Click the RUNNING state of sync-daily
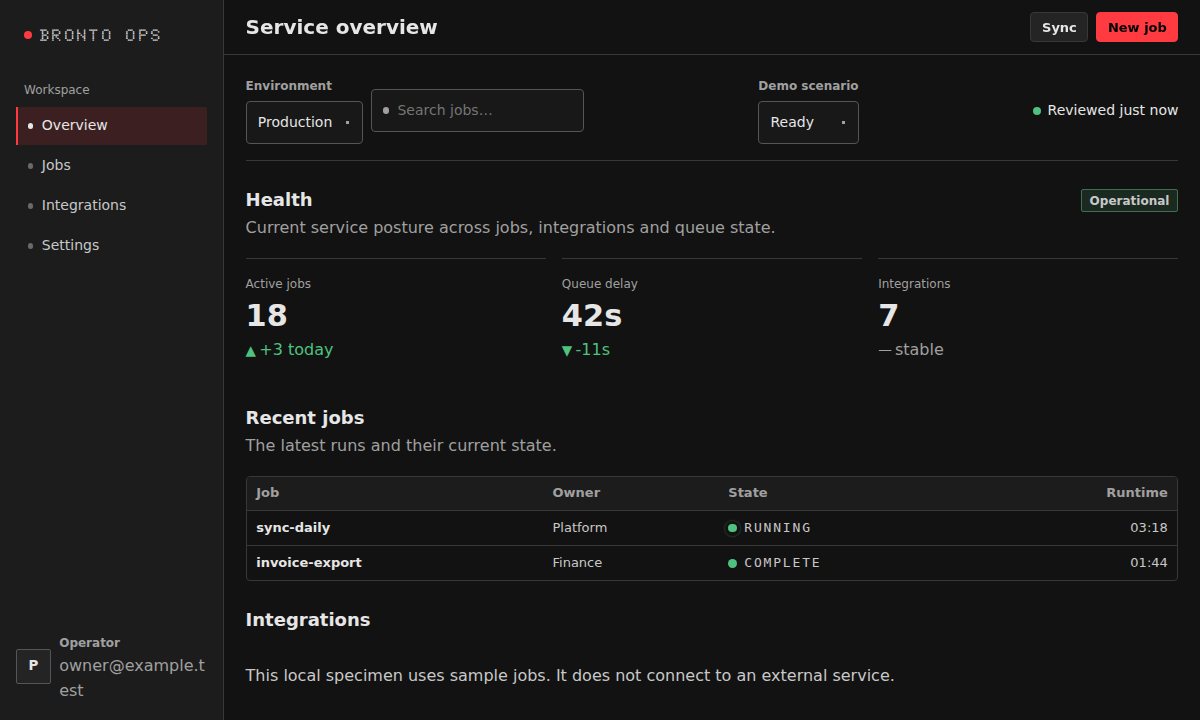The image size is (1200, 720). 769,528
